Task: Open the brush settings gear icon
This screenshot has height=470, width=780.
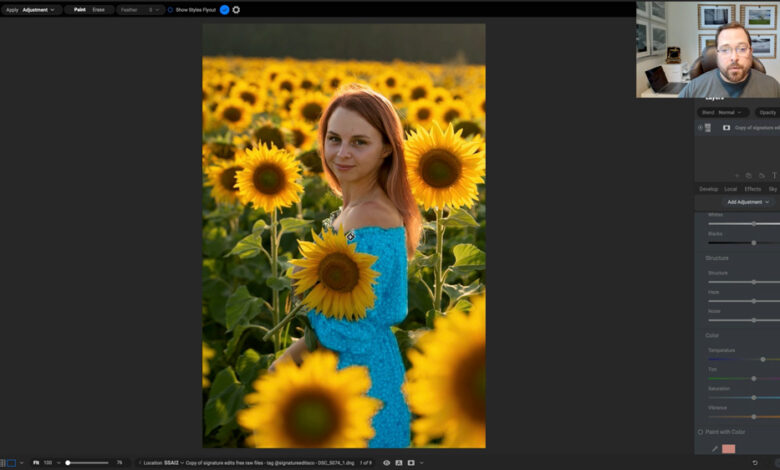Action: (236, 10)
